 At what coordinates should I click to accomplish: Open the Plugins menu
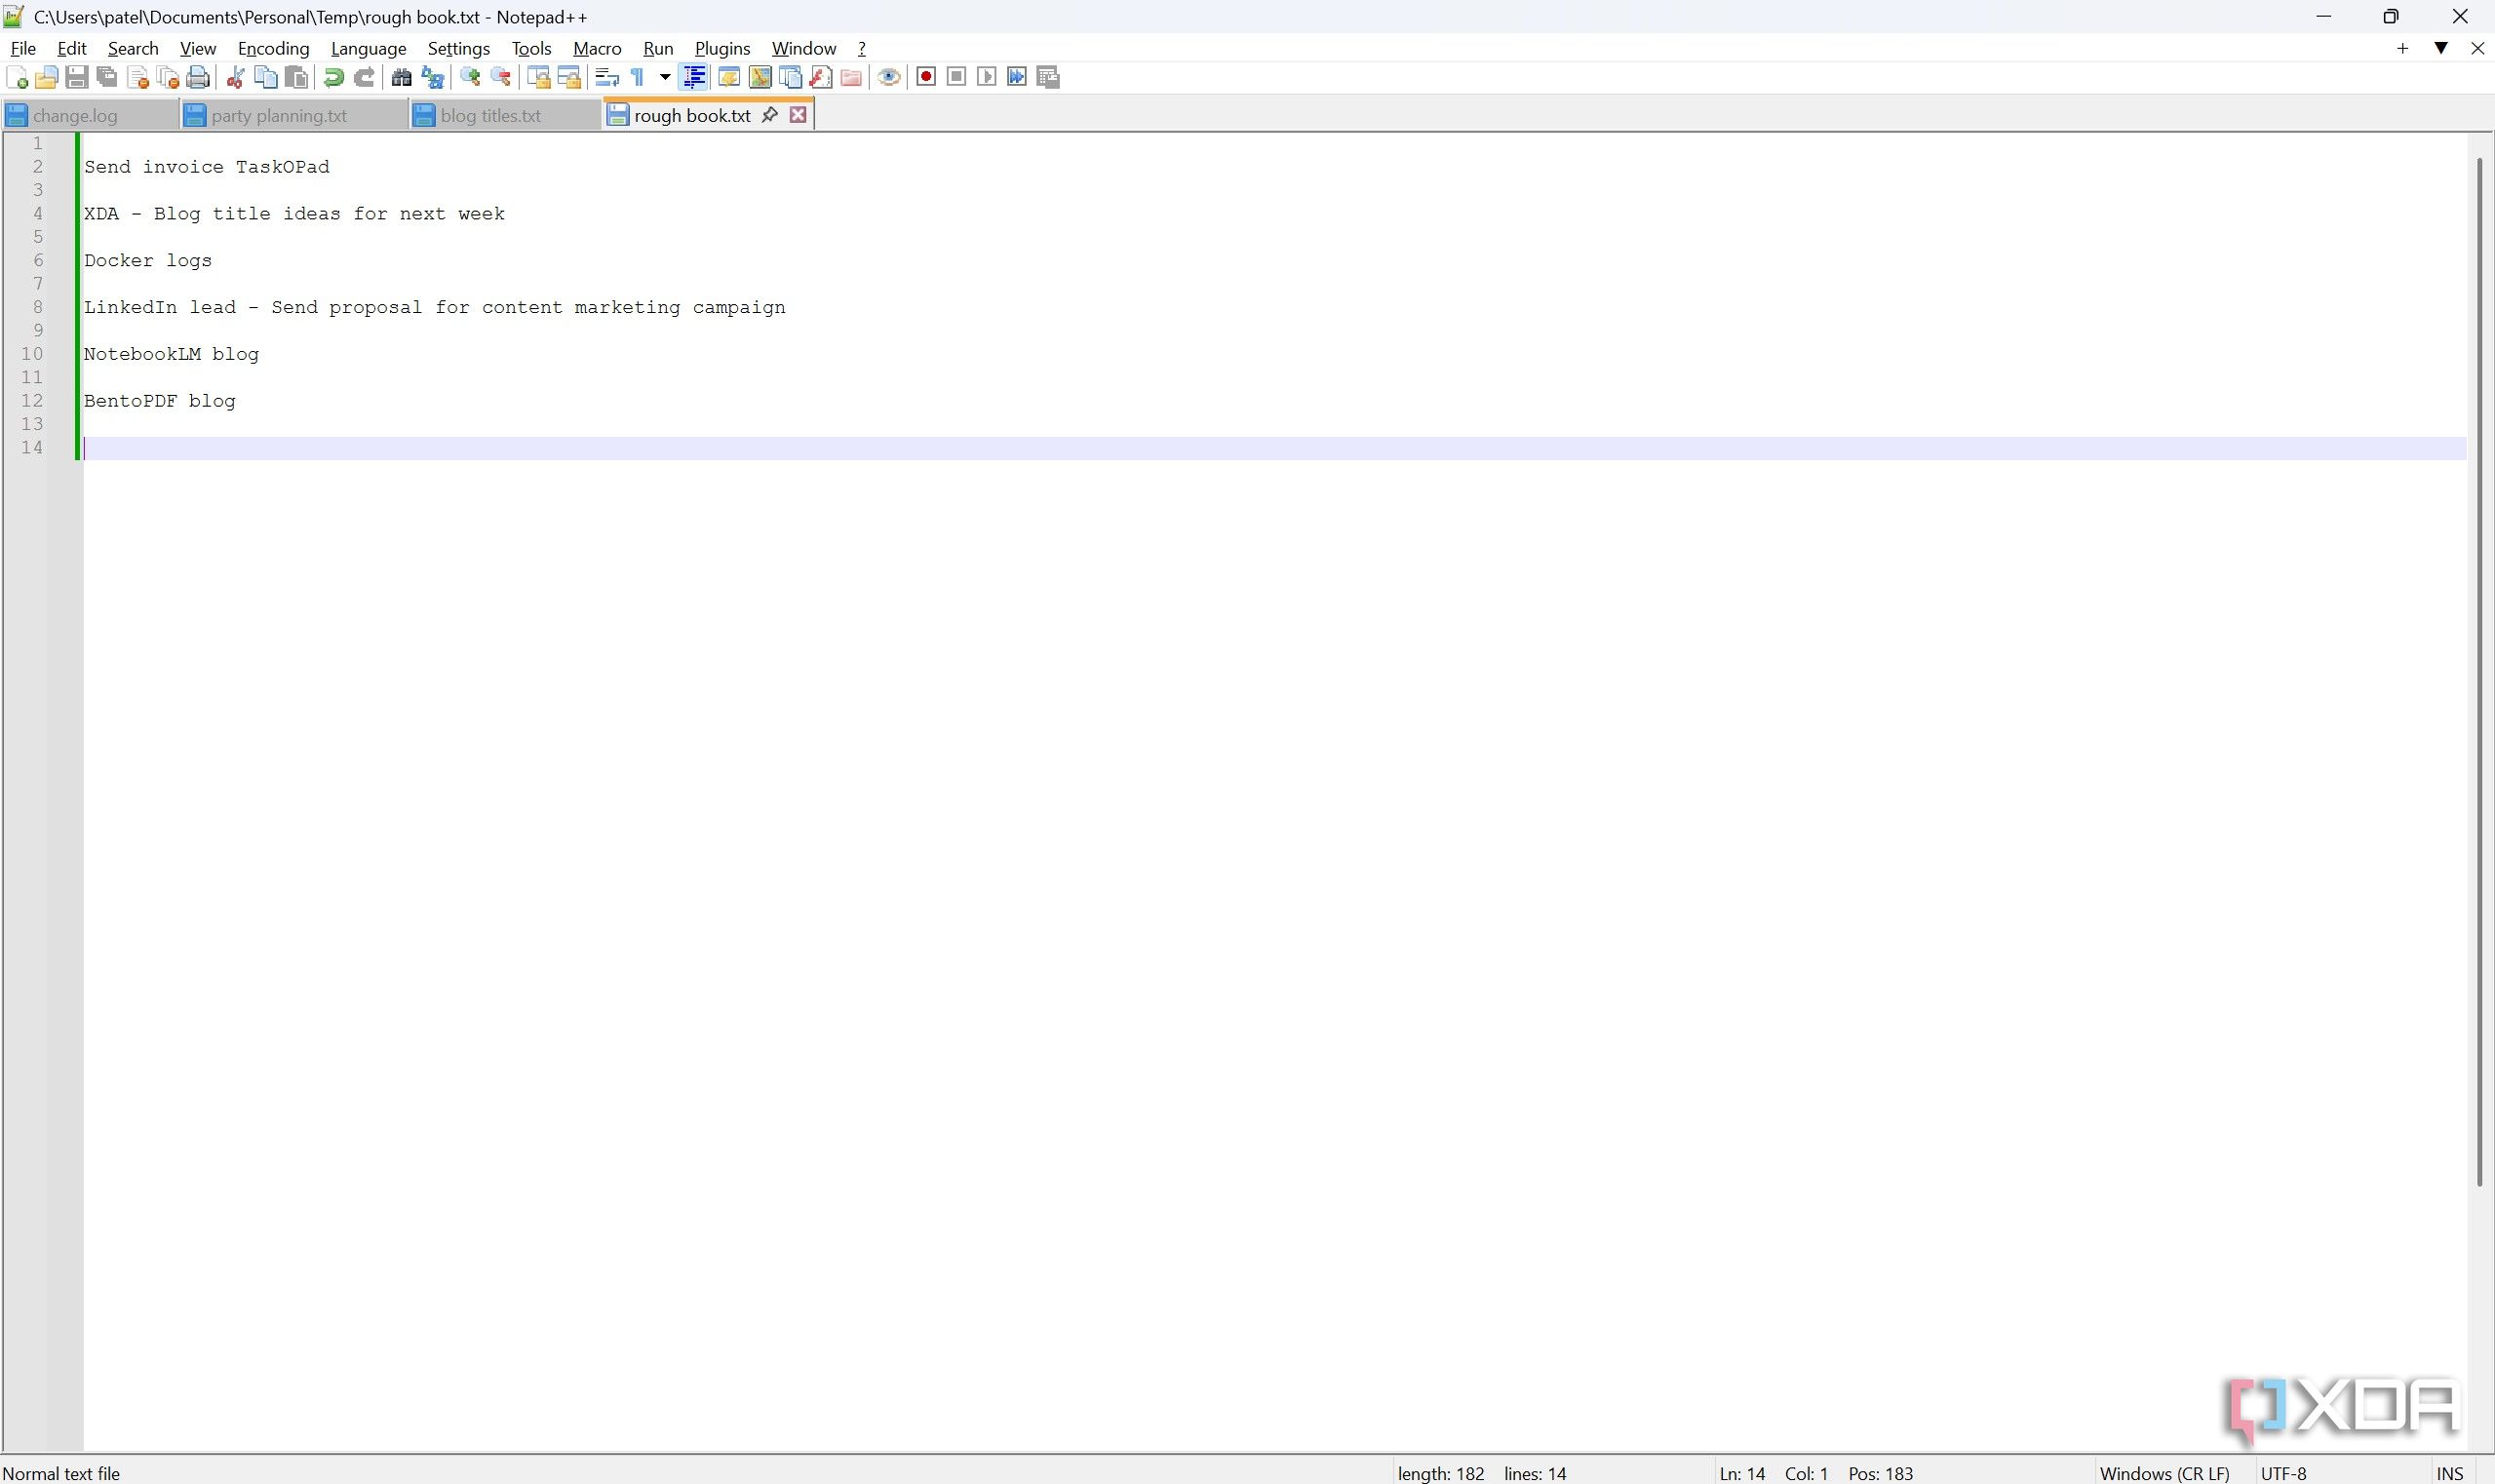point(722,48)
